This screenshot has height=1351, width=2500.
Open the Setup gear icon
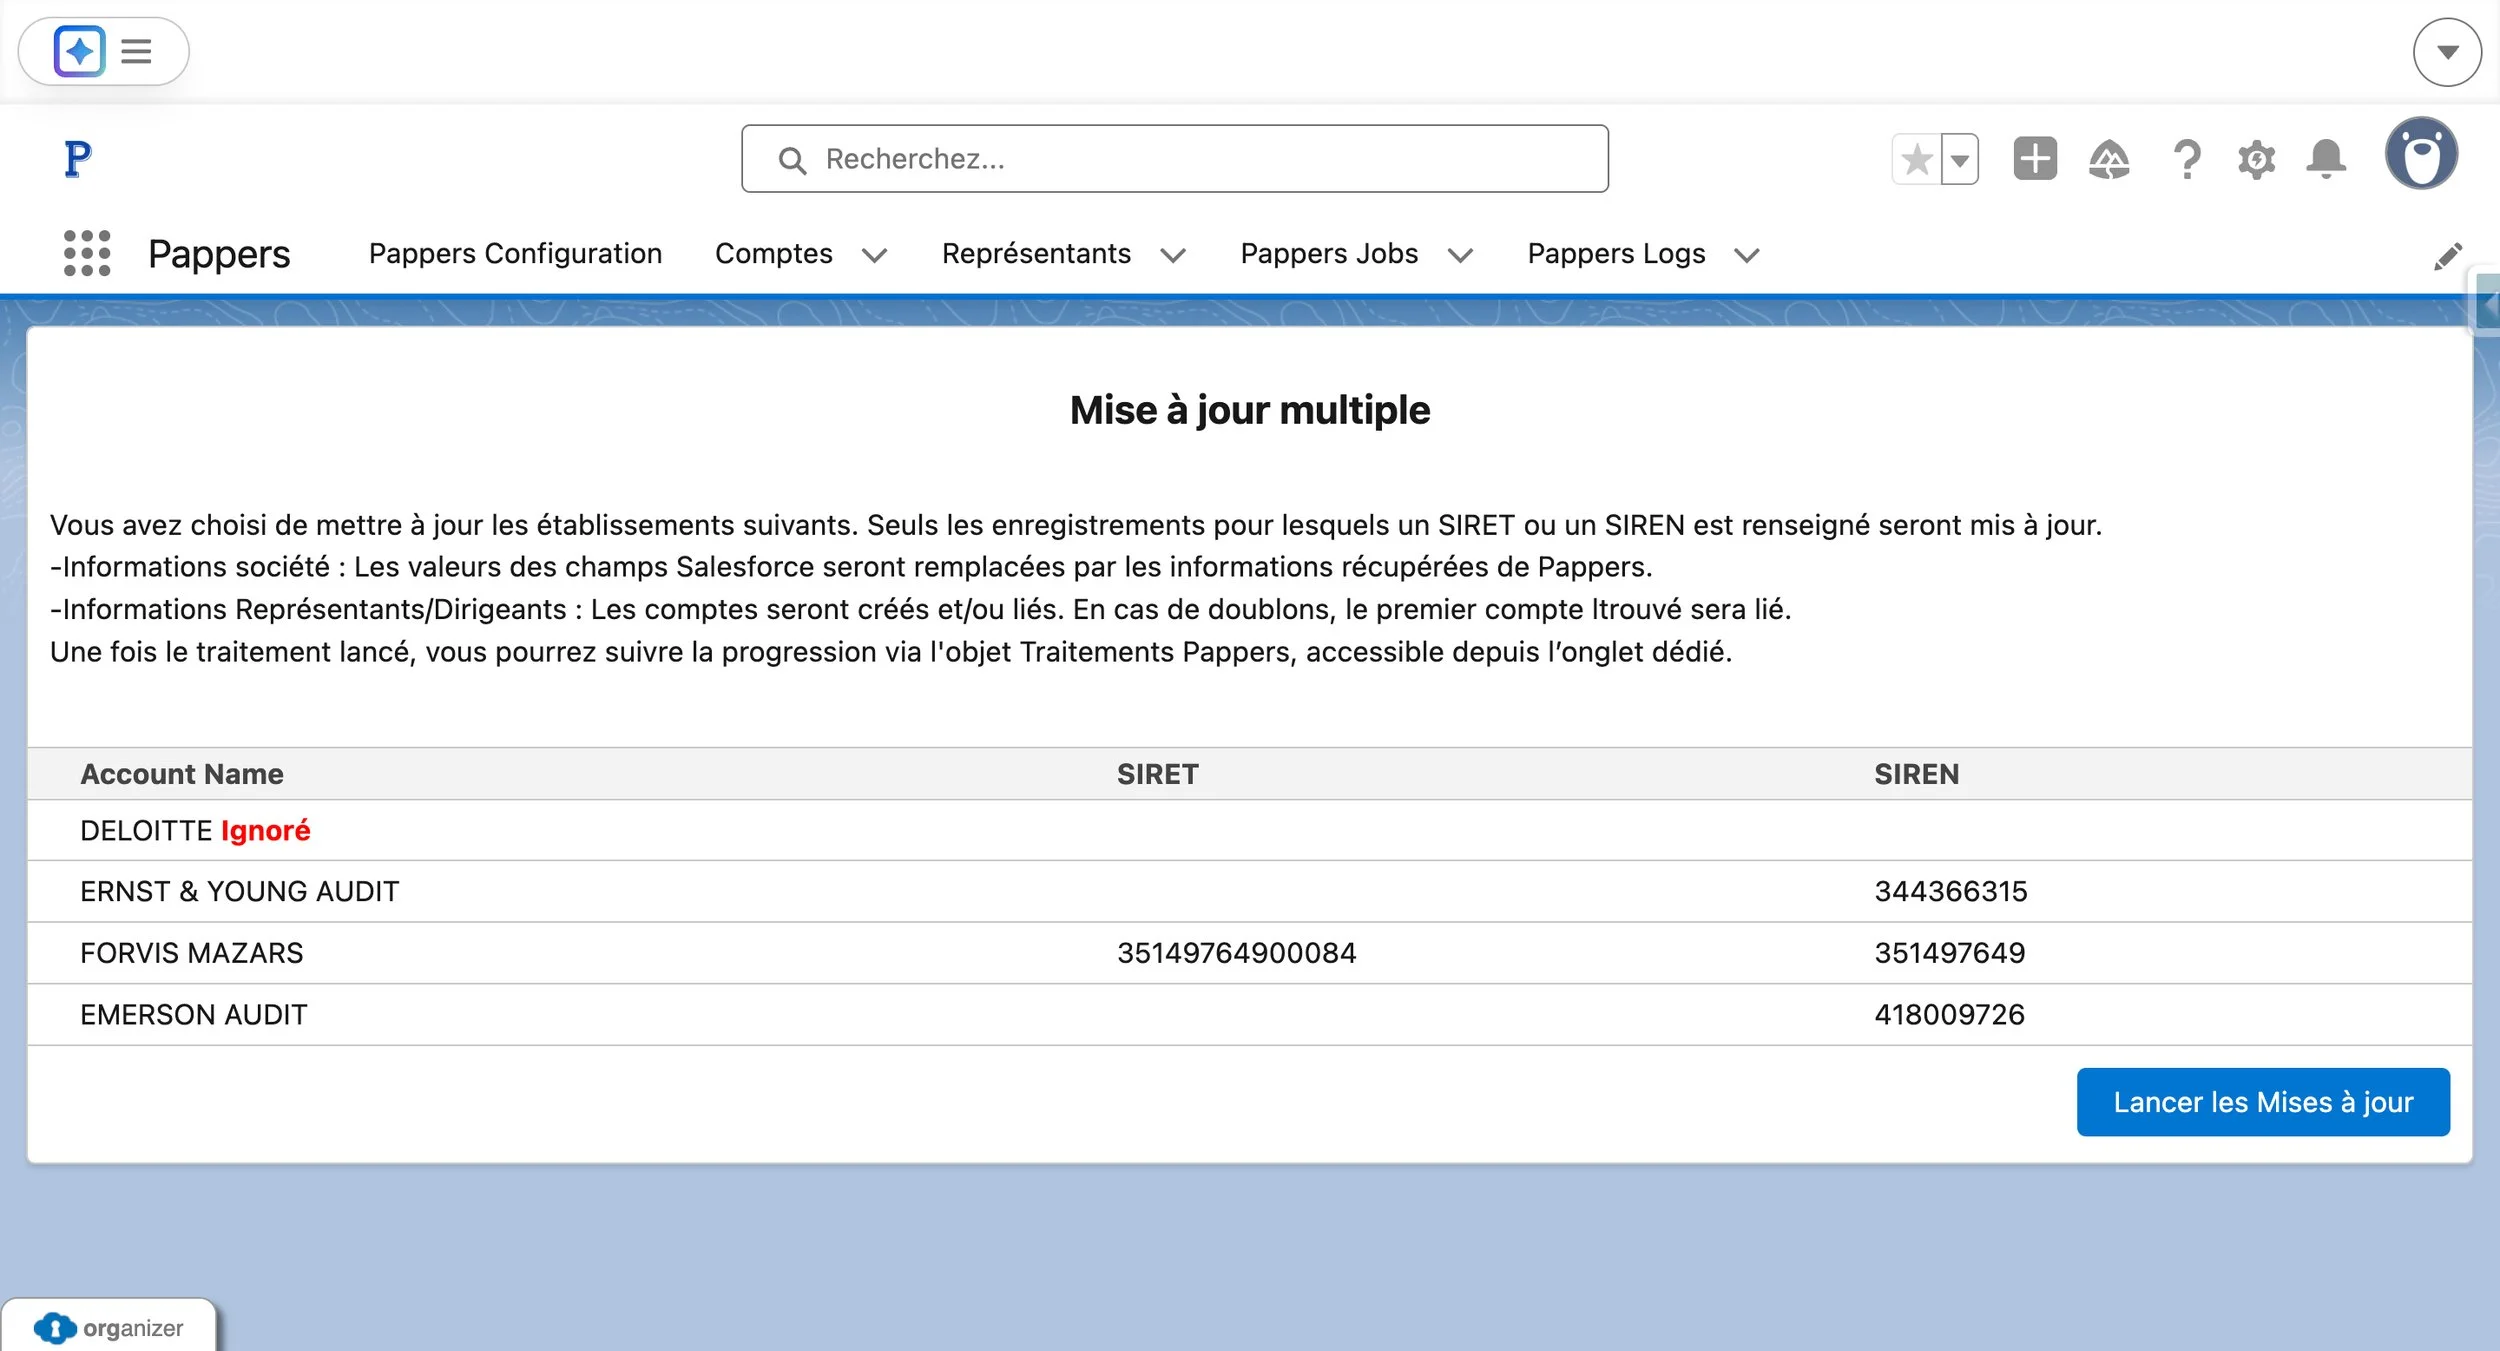(2256, 160)
